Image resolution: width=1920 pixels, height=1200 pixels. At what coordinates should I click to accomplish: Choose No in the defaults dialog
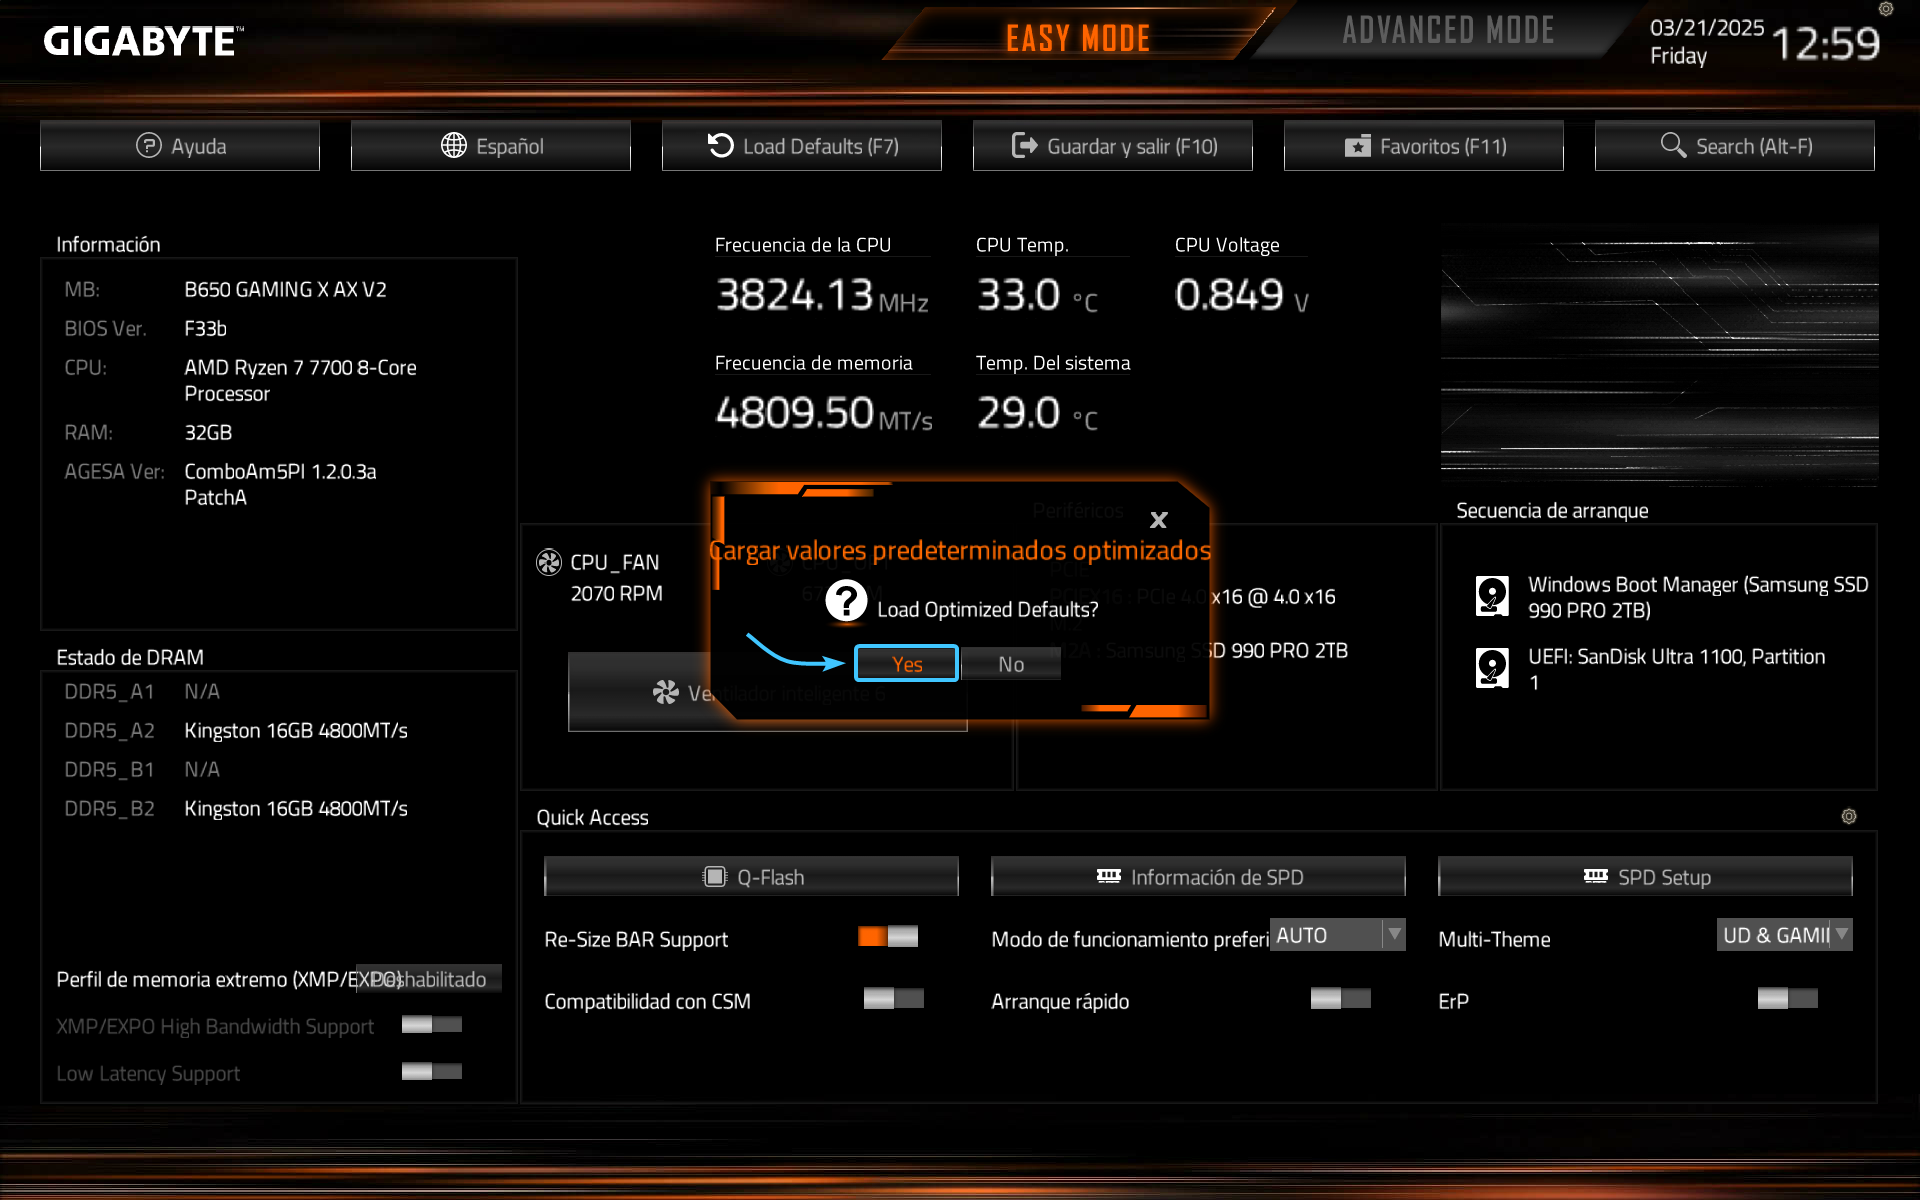pos(1011,664)
